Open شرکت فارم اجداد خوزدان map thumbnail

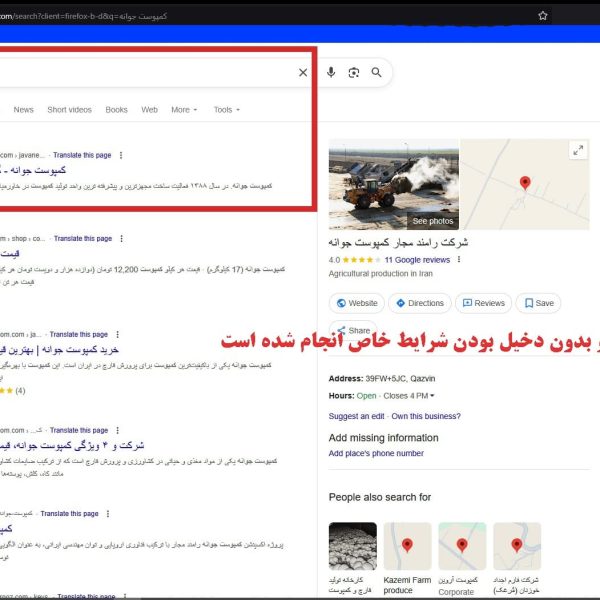tap(517, 546)
